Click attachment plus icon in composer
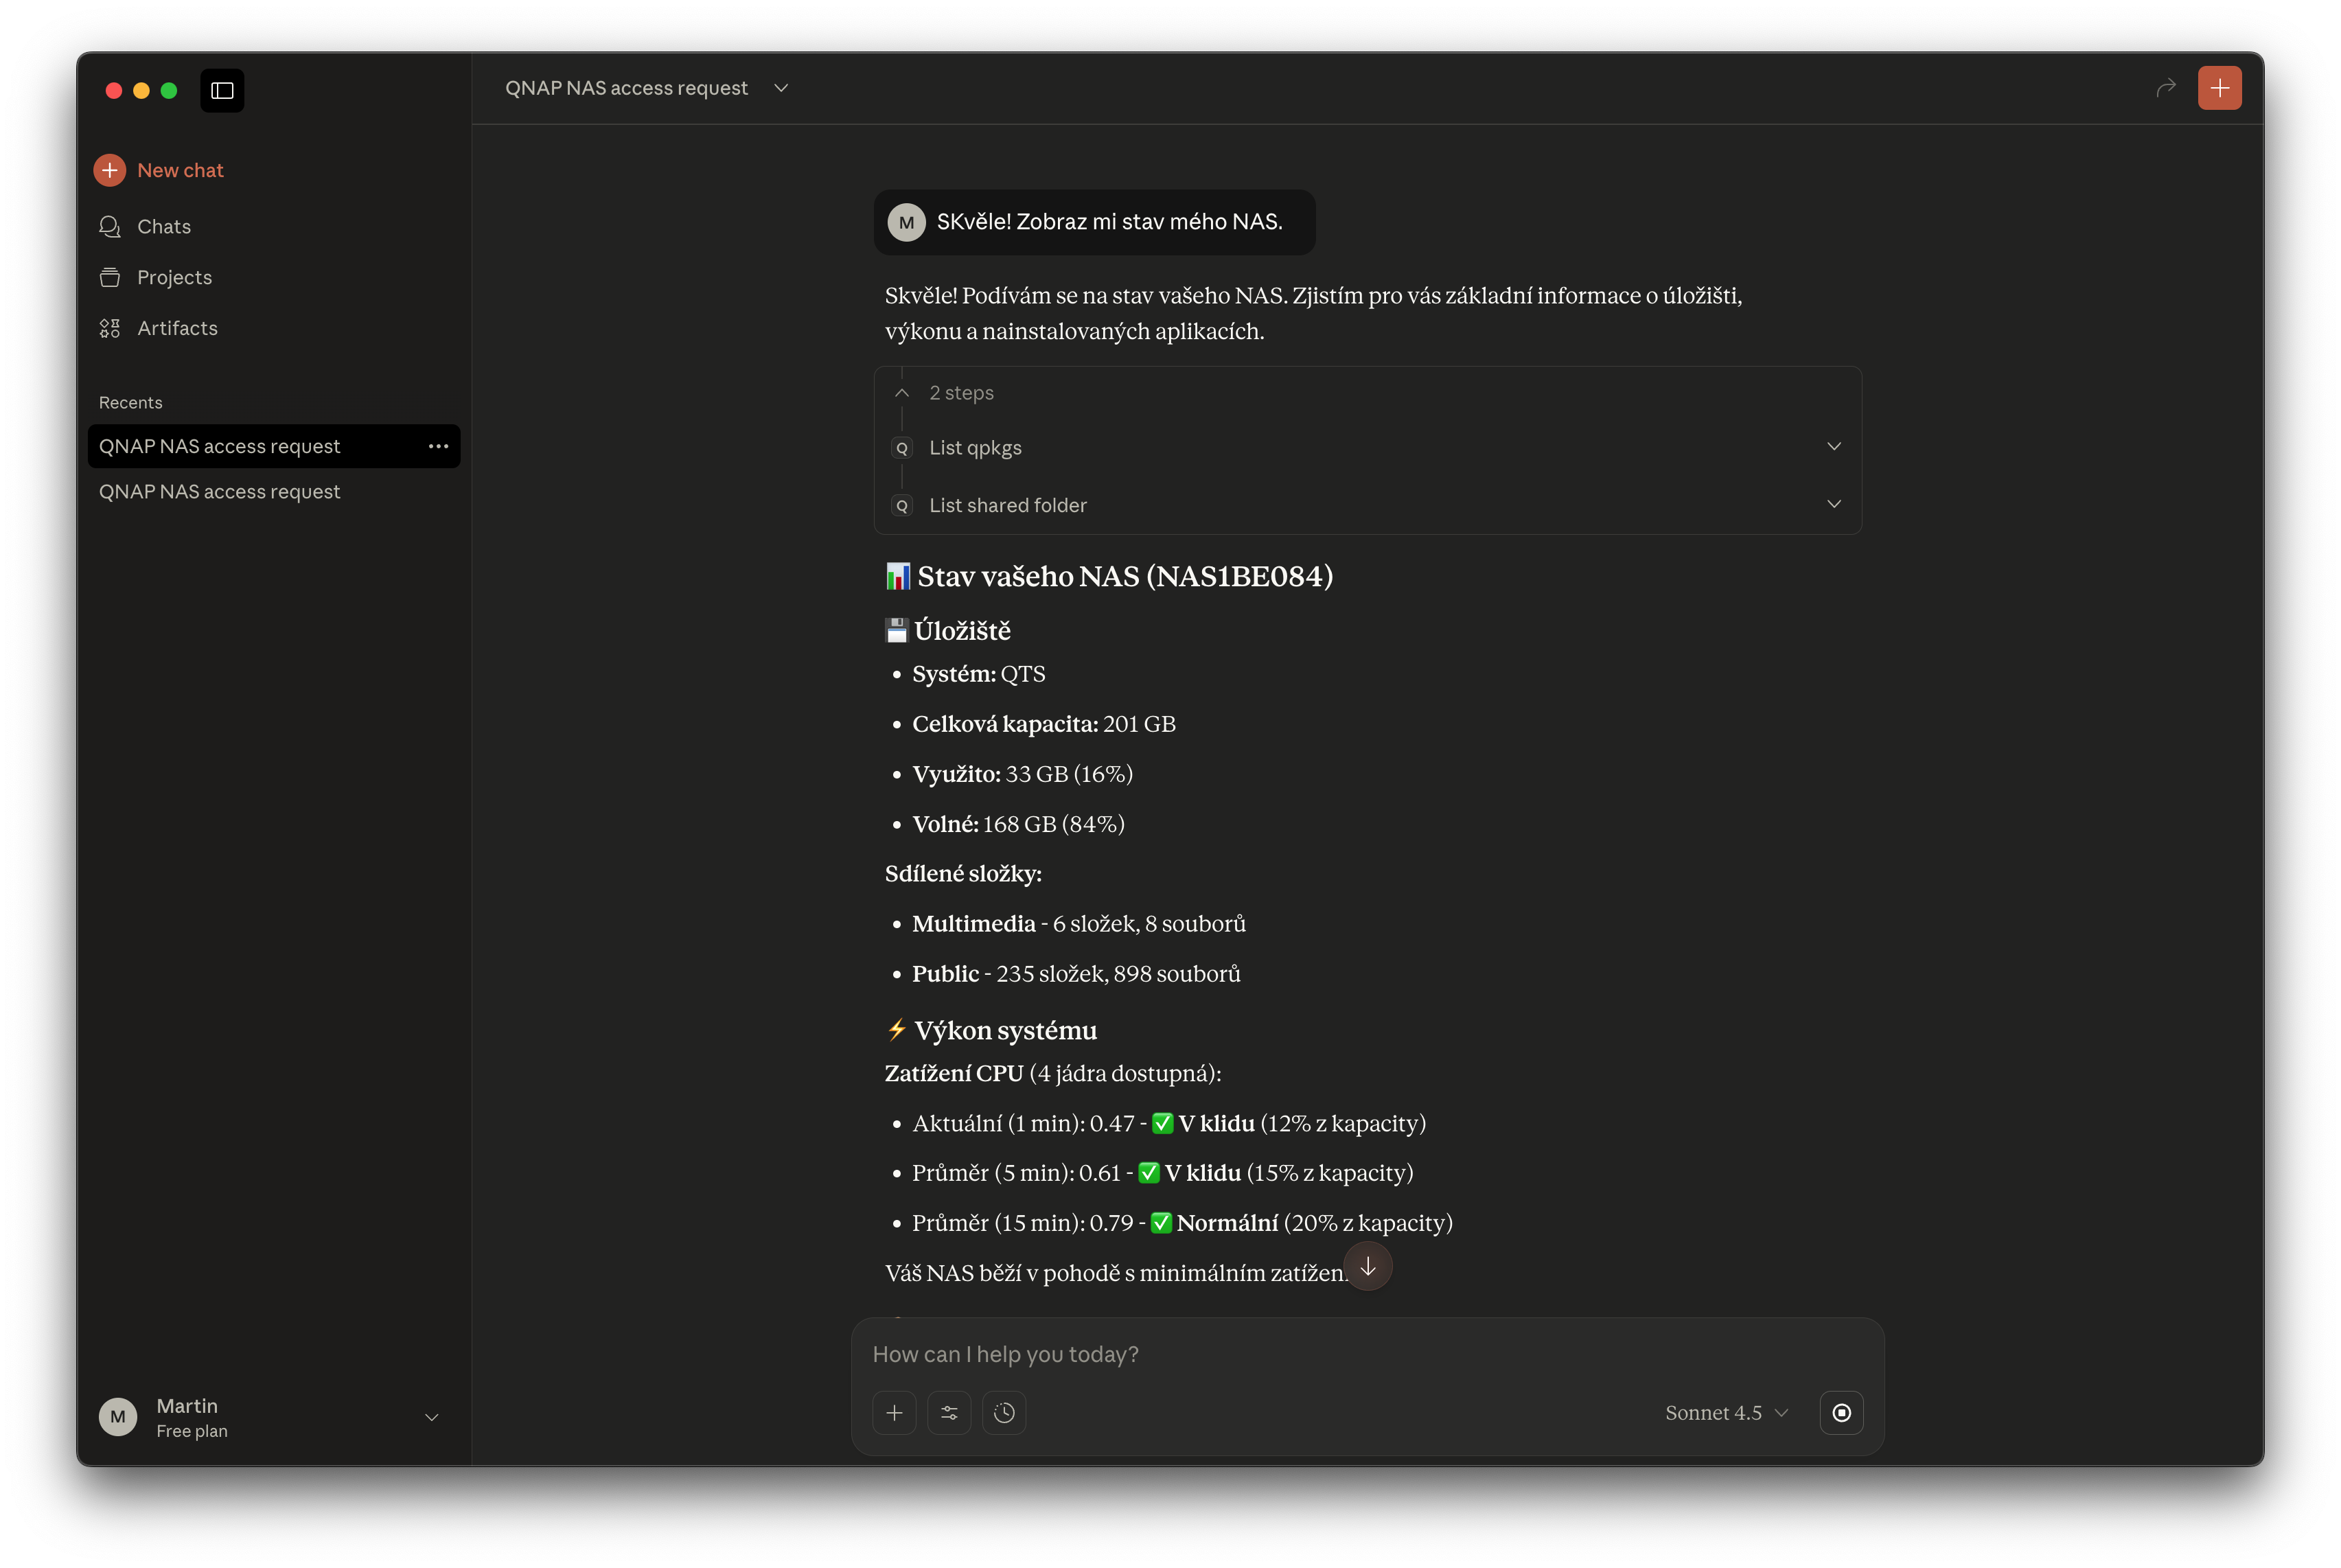The height and width of the screenshot is (1568, 2341). point(894,1413)
